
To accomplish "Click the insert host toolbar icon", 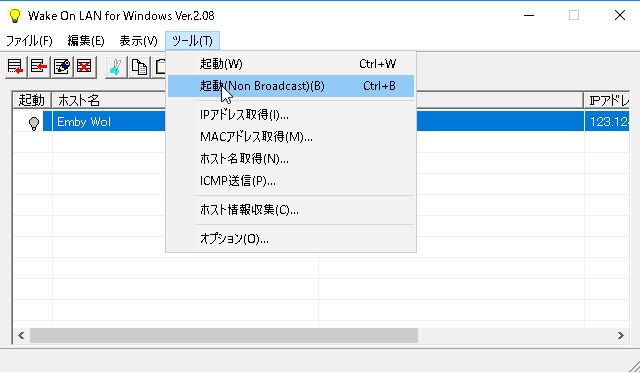I will point(39,67).
